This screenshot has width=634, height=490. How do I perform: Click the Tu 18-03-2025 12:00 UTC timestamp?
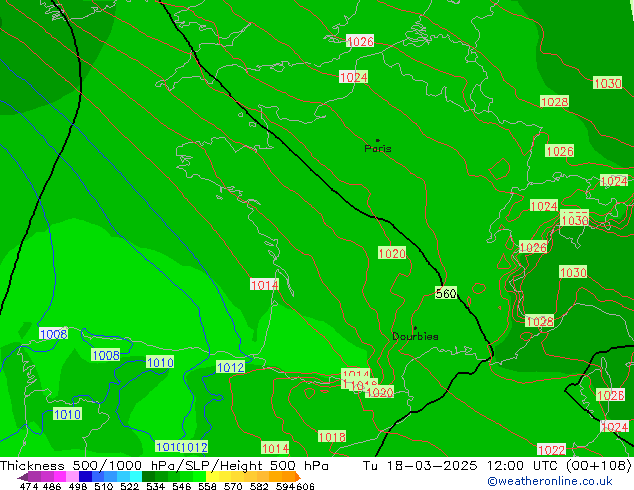coord(460,465)
